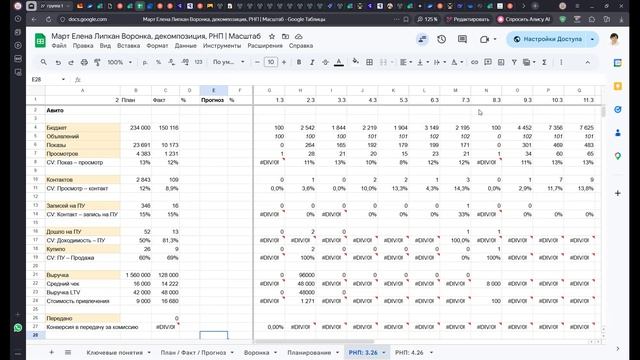This screenshot has width=640, height=360.
Task: Decrease decimal places
Action: pos(171,62)
